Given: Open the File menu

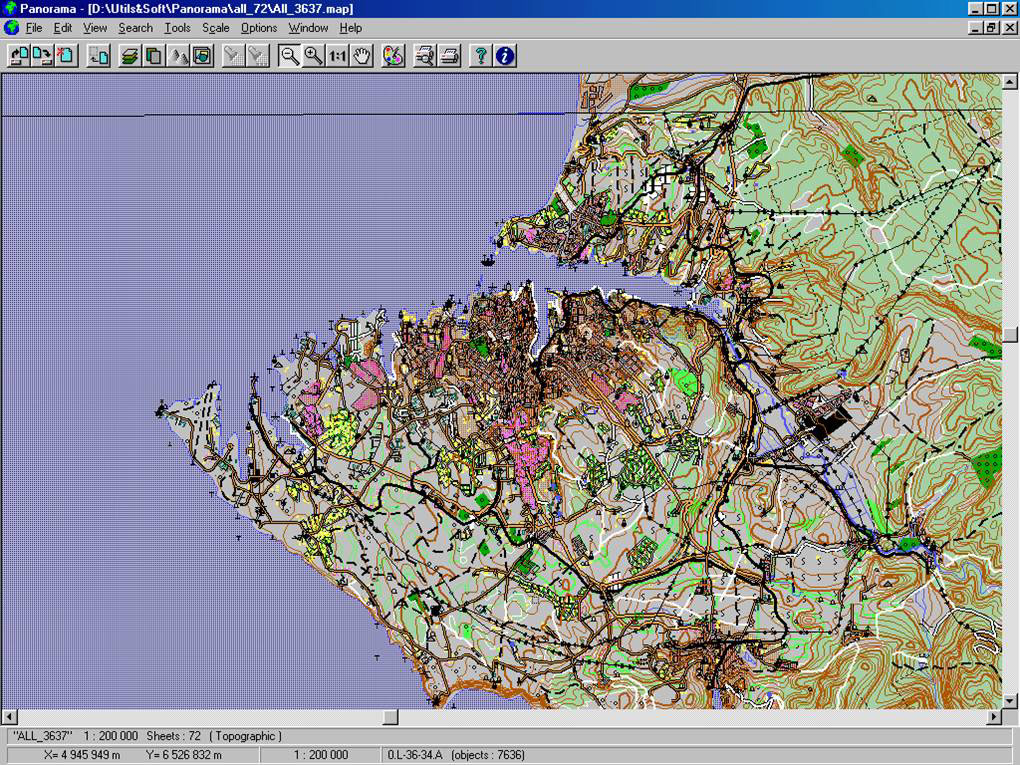Looking at the screenshot, I should click(34, 28).
